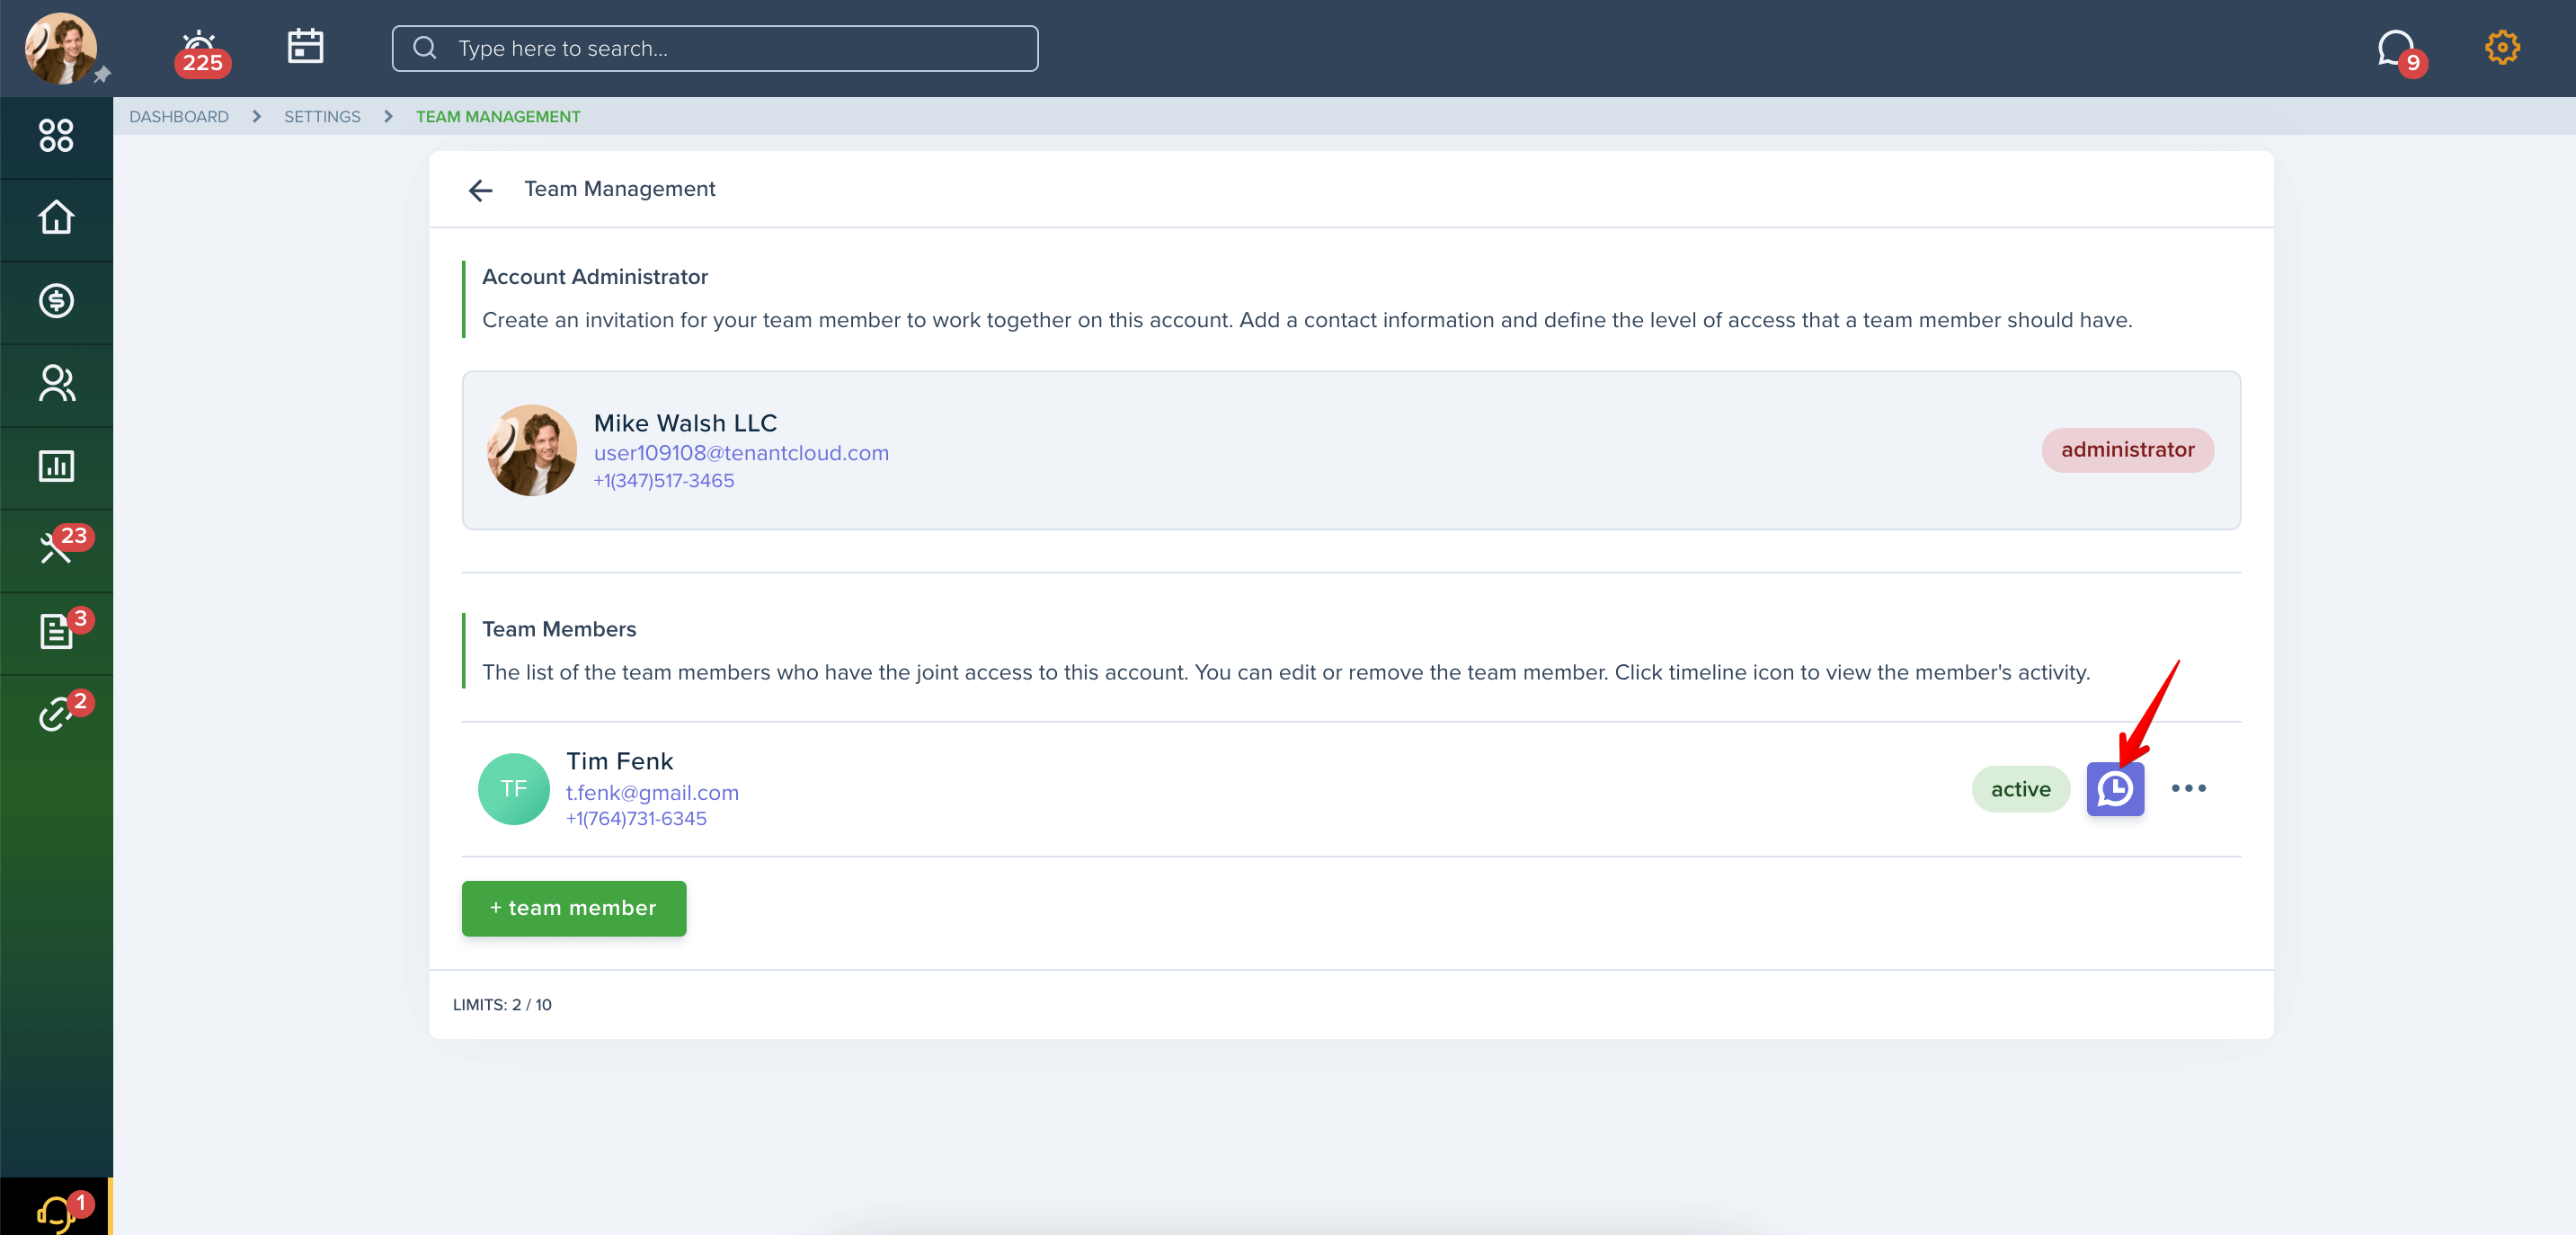Open the orange settings gear icon
The width and height of the screenshot is (2576, 1235).
pyautogui.click(x=2502, y=47)
